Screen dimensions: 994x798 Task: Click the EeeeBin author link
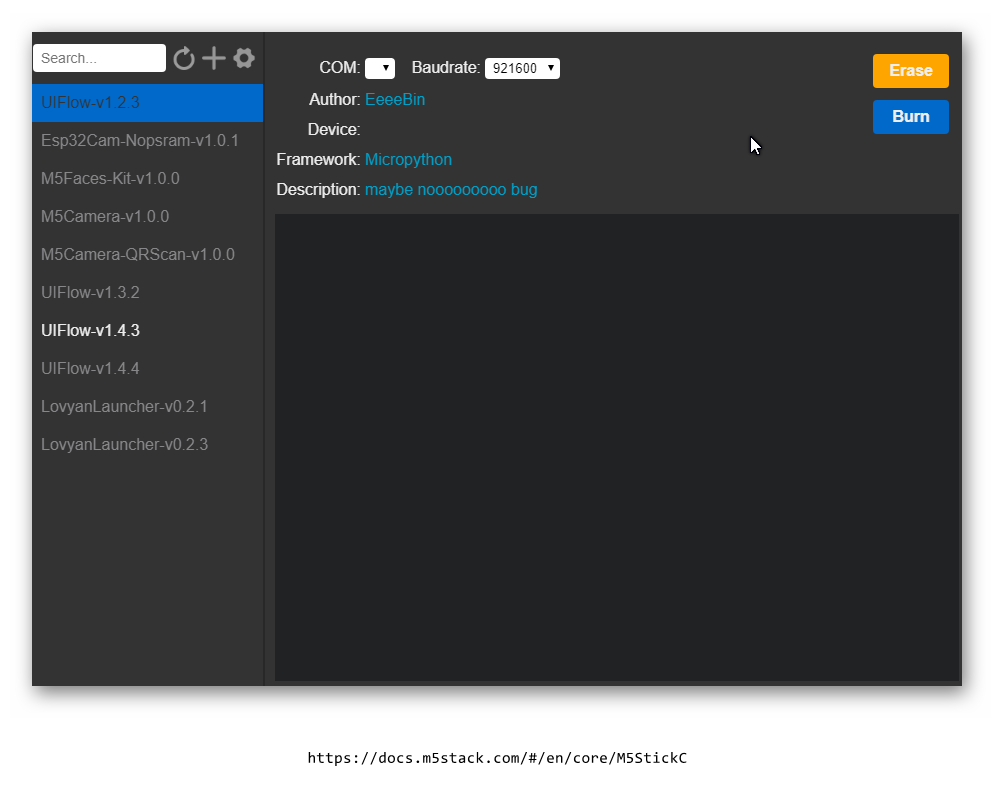point(395,100)
